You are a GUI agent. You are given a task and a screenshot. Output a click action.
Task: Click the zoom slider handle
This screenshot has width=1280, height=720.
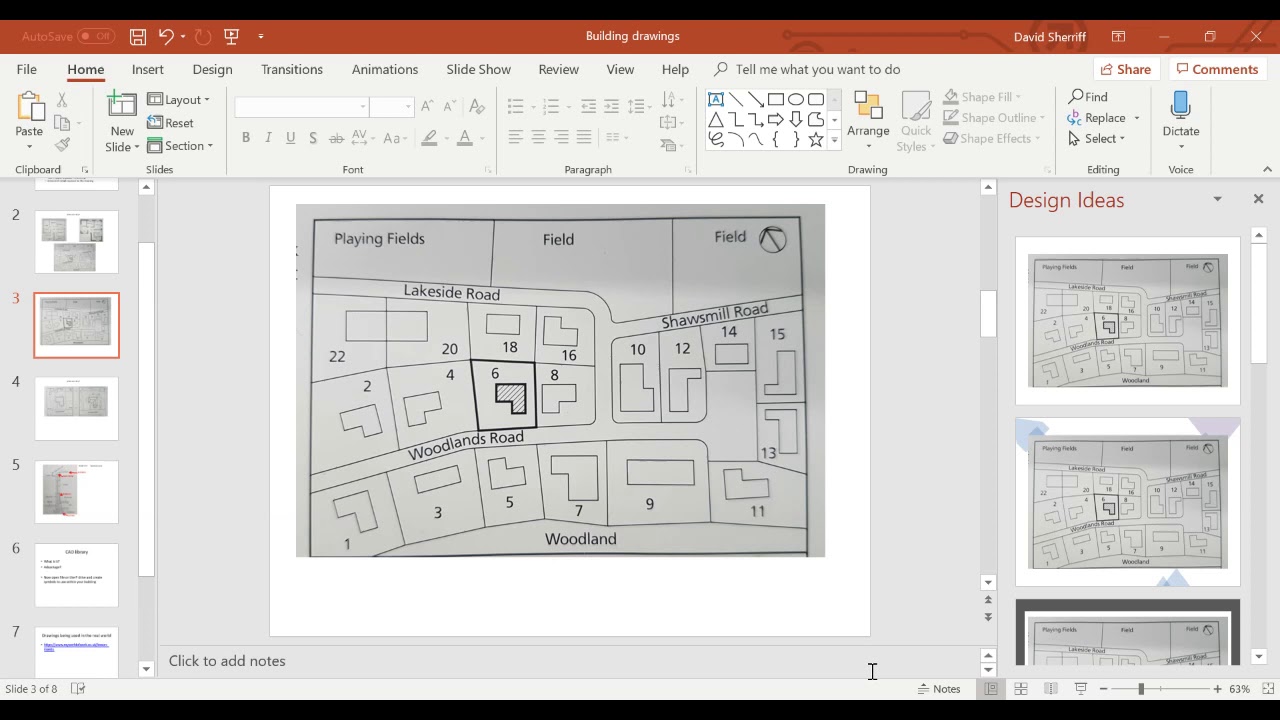(x=1141, y=689)
